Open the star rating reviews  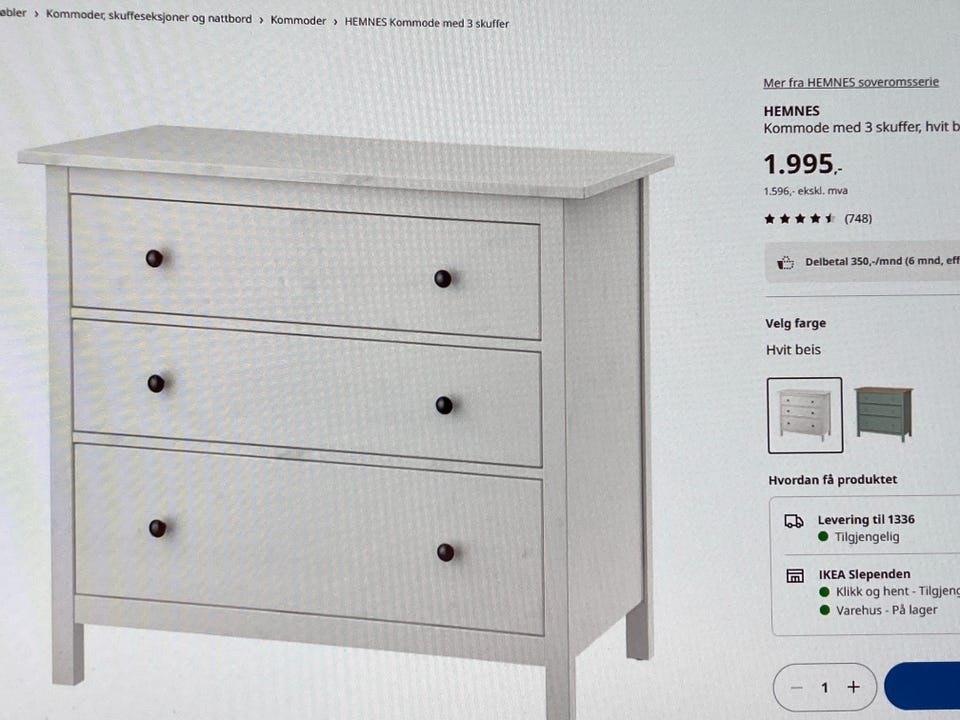pos(799,219)
